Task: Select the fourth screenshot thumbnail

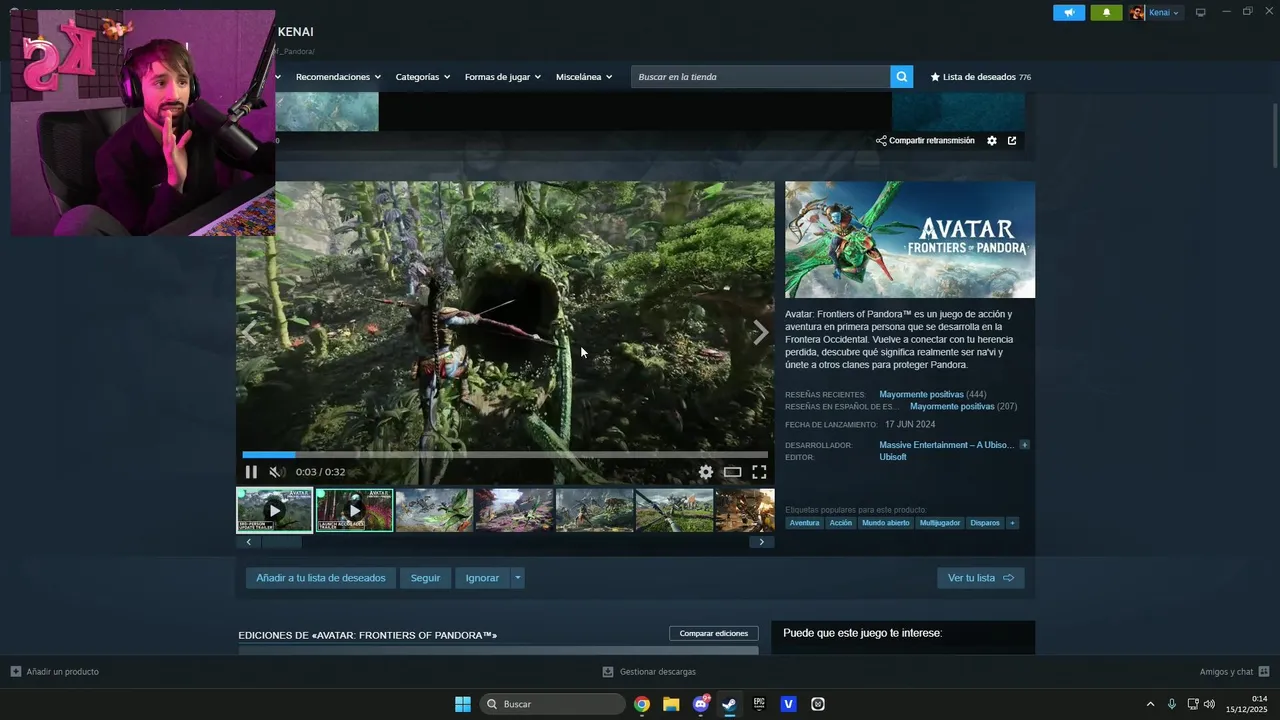Action: click(514, 510)
